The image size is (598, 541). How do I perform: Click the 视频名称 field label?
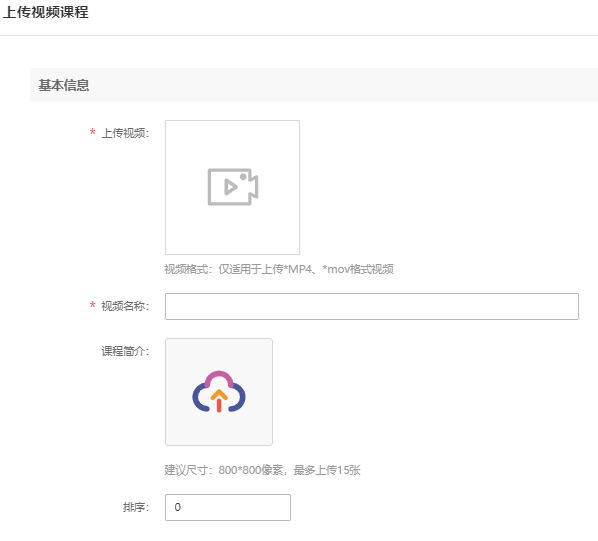pyautogui.click(x=125, y=306)
